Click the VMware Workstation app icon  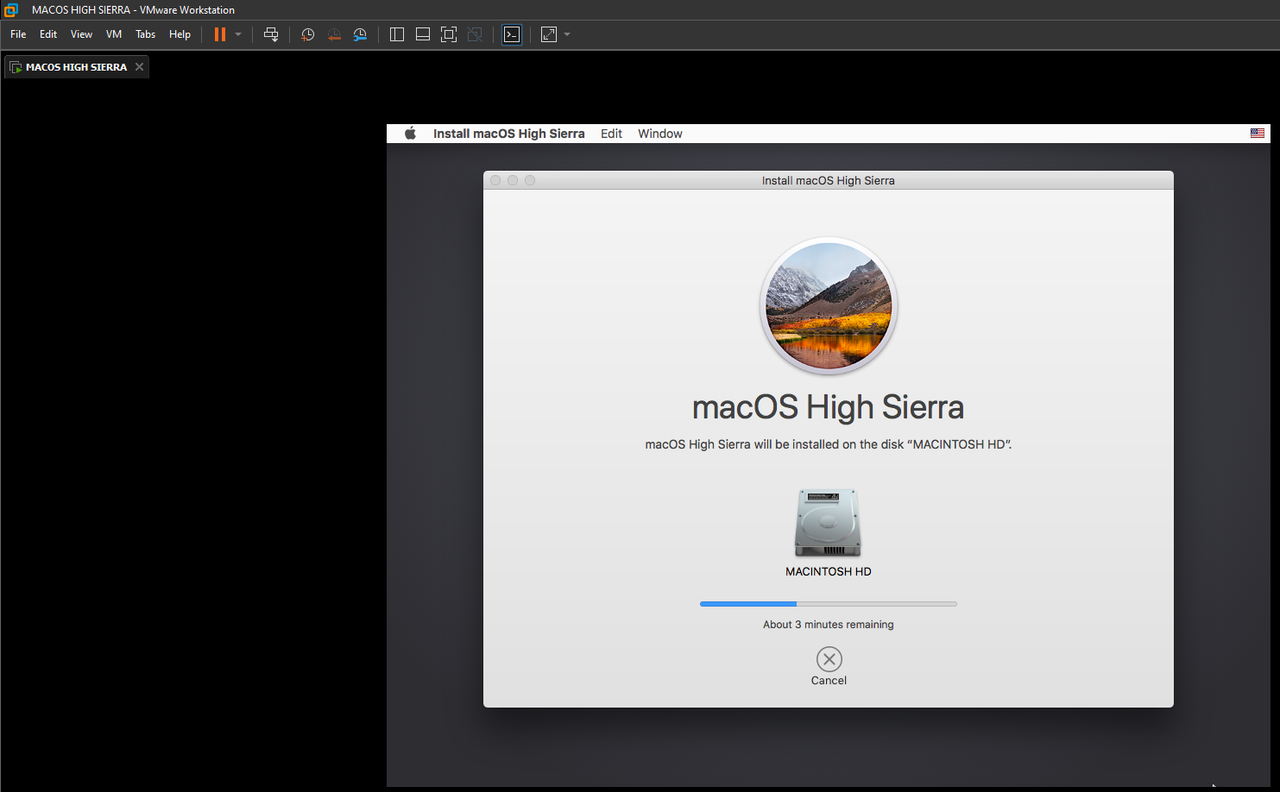click(9, 9)
